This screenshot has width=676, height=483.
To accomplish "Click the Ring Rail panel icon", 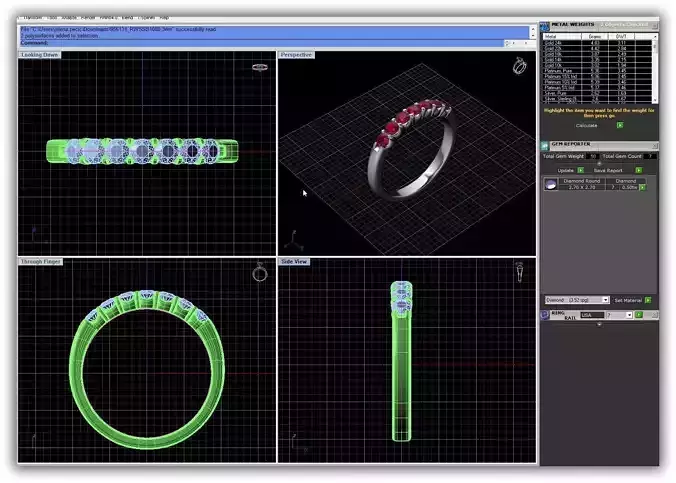I will tap(545, 314).
